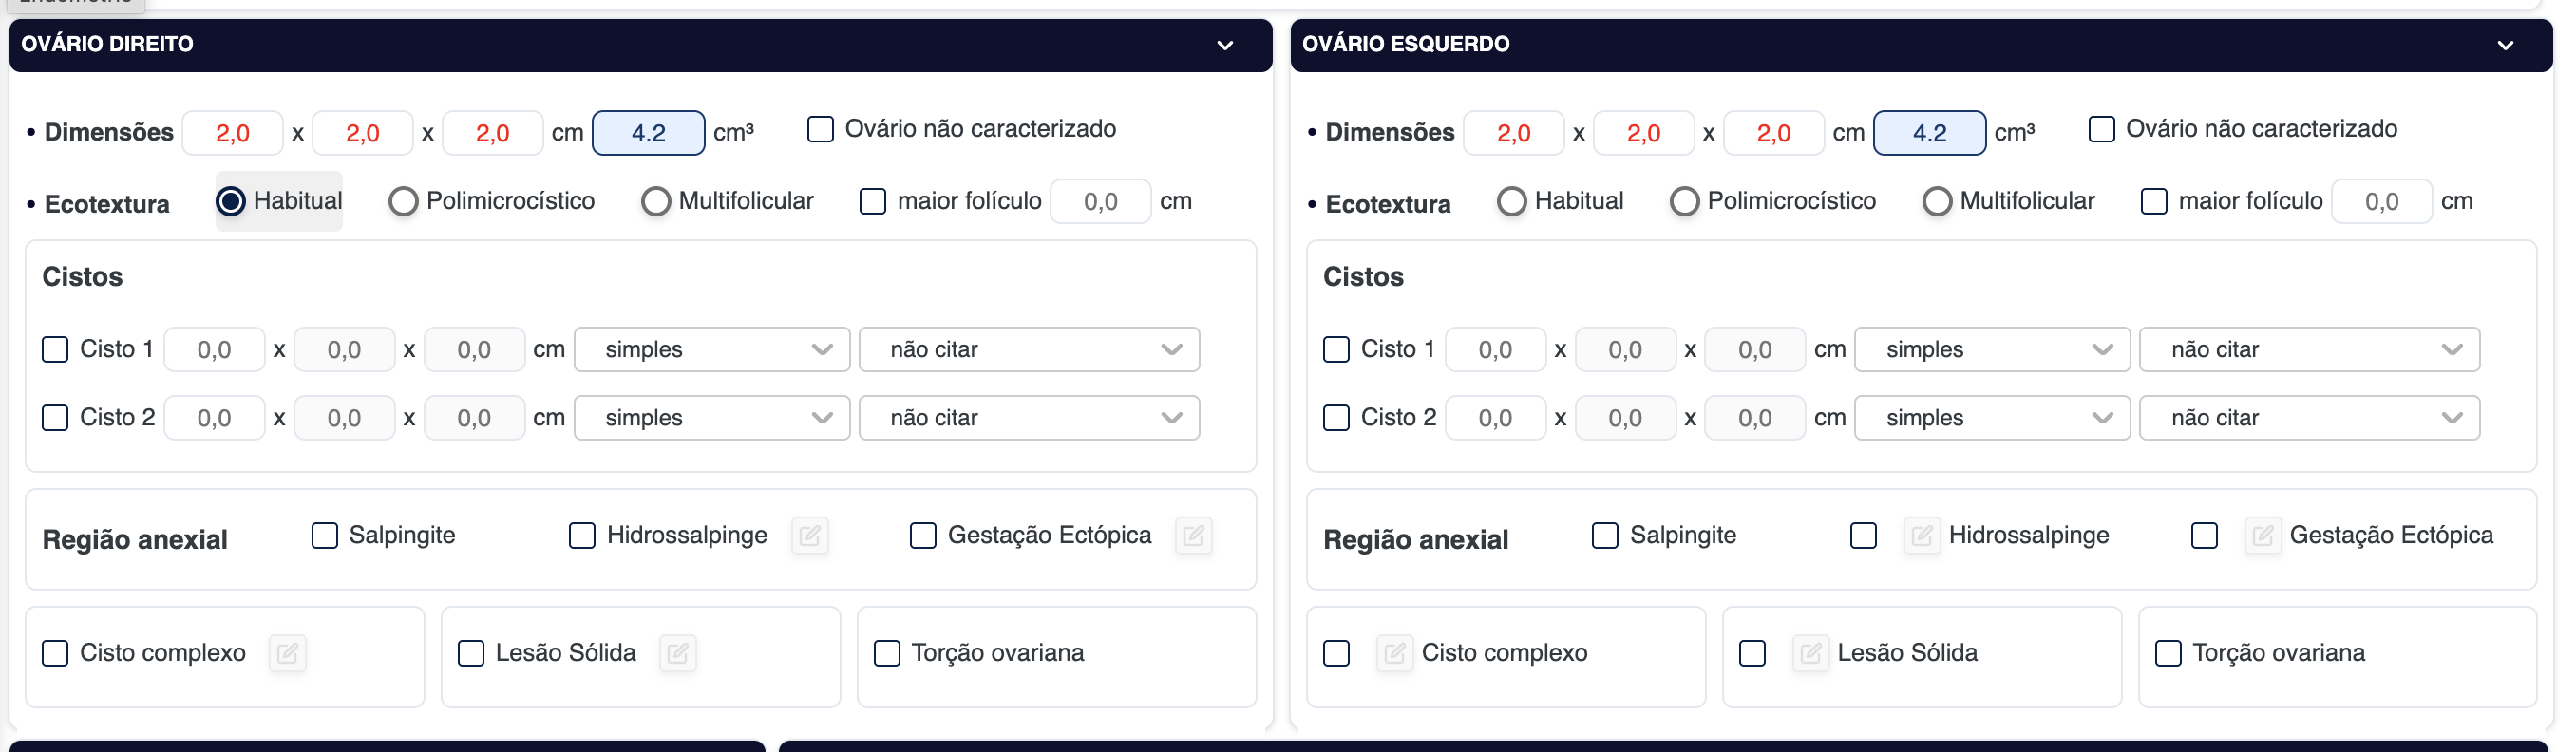
Task: Check Salpingite for left ovary
Action: point(1604,536)
